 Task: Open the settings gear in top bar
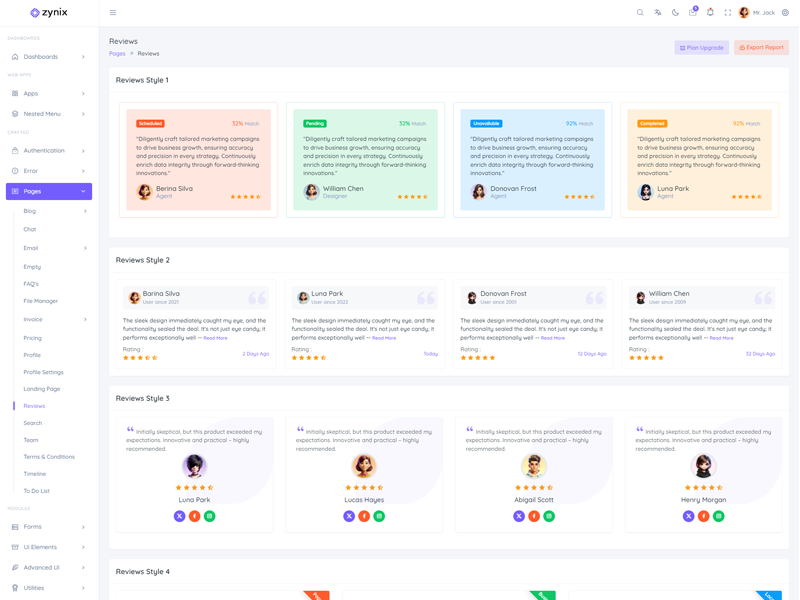[785, 13]
